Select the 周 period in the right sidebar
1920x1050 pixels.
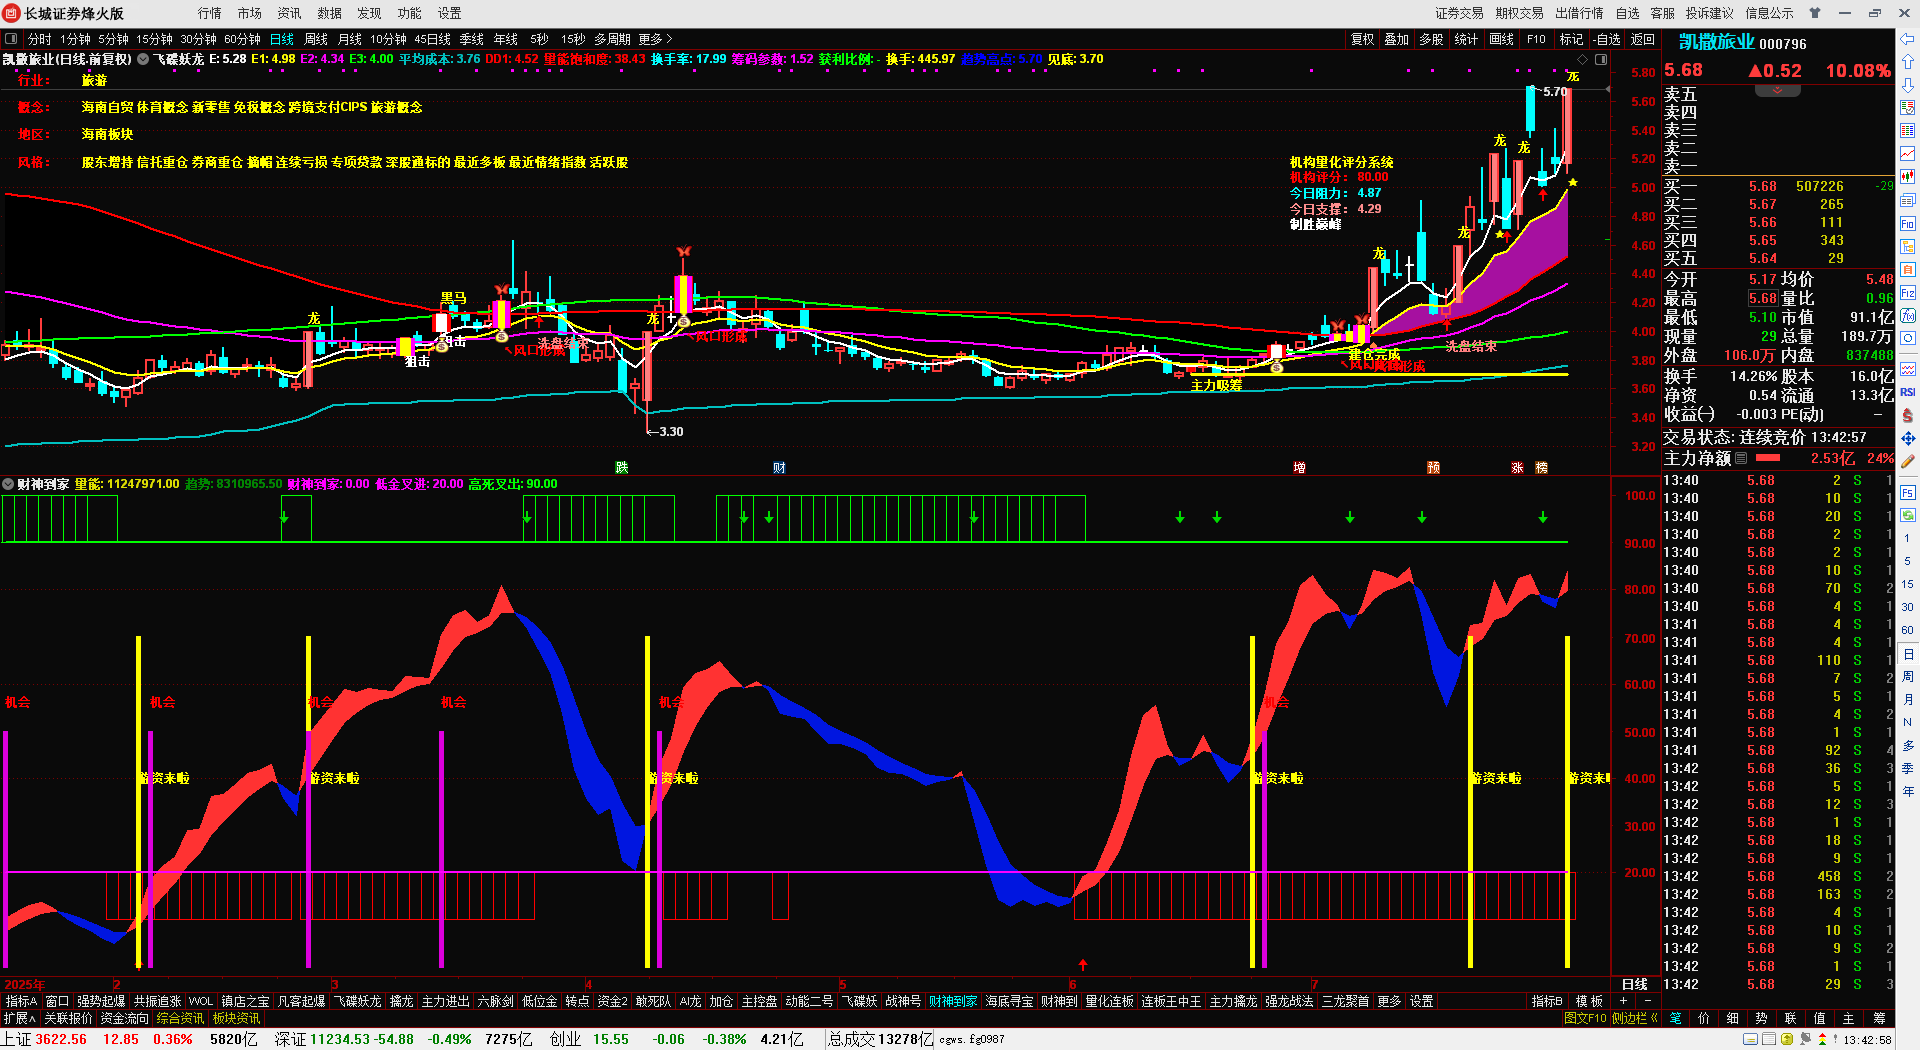[1908, 677]
